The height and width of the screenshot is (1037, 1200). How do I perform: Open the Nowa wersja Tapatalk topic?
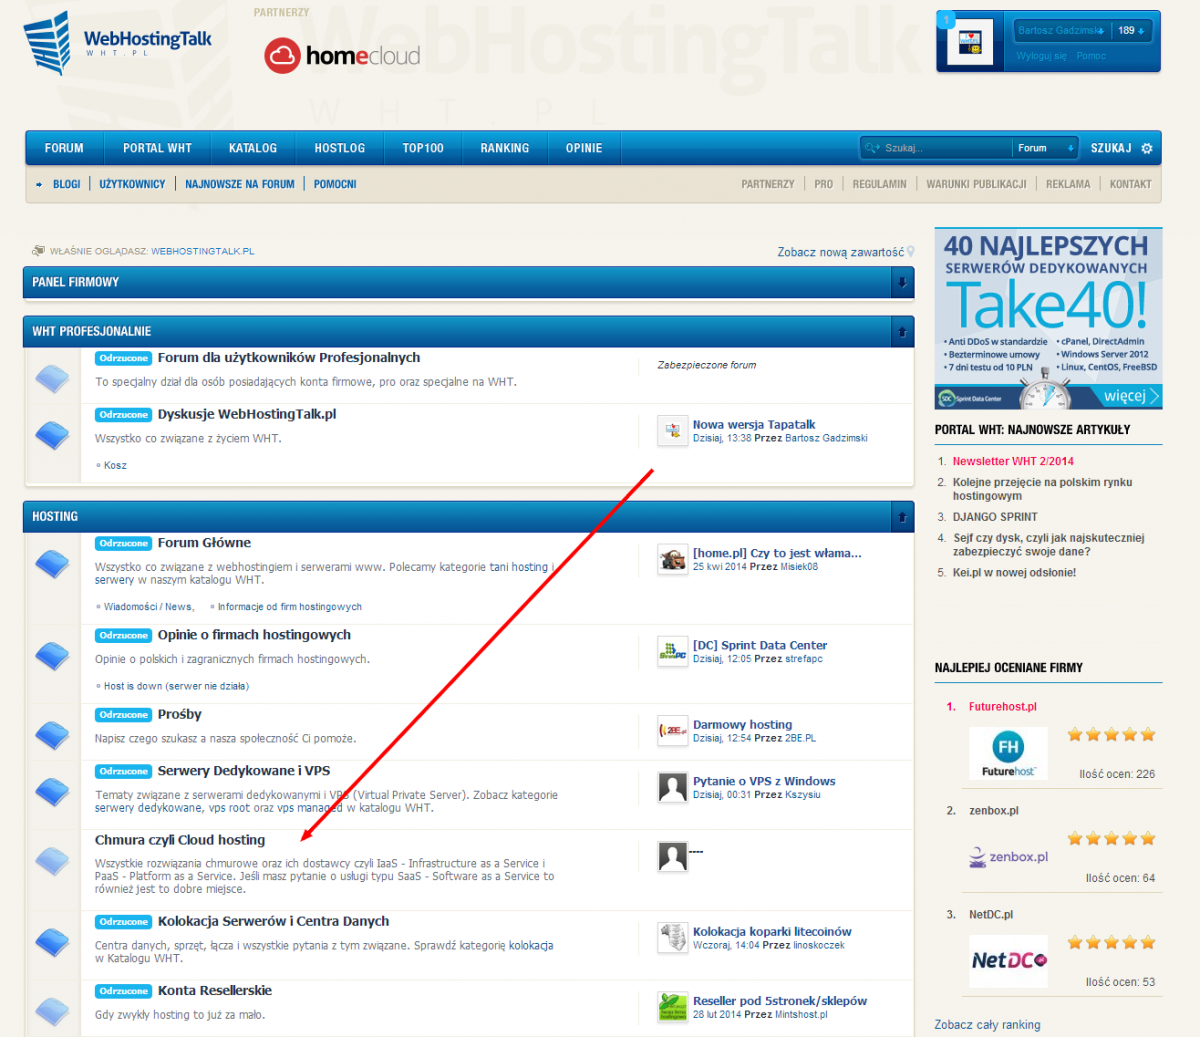pos(754,424)
